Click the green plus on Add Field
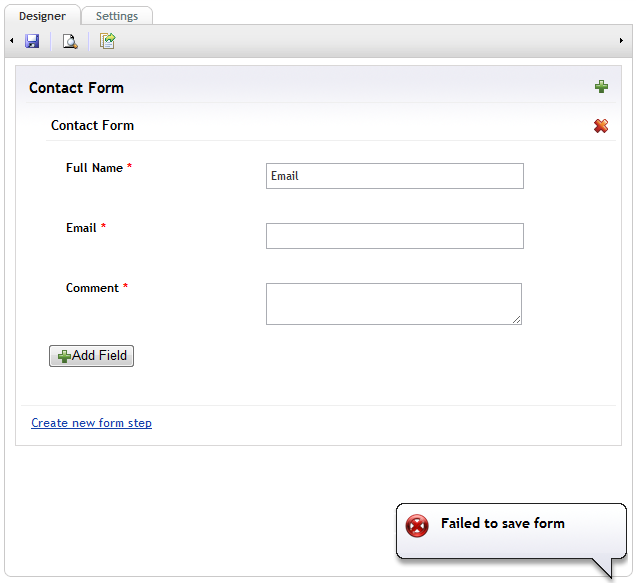637x586 pixels. (x=64, y=356)
